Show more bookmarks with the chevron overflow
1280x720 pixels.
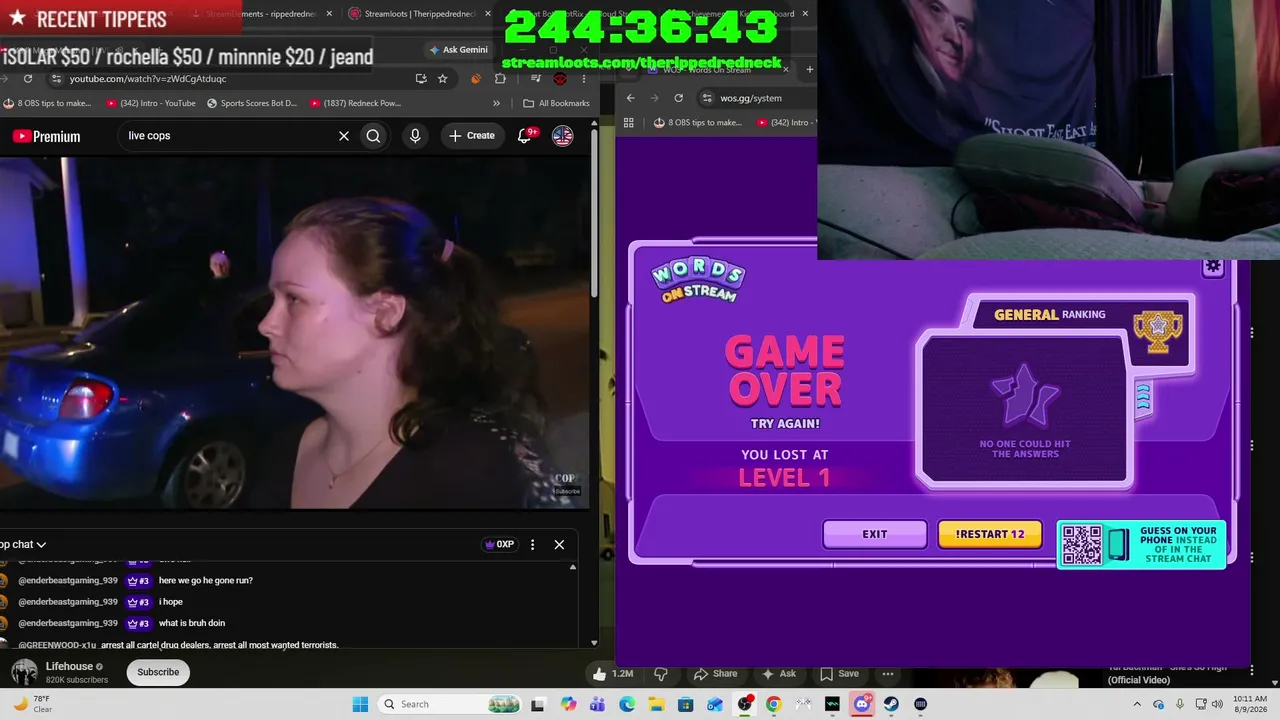point(496,103)
